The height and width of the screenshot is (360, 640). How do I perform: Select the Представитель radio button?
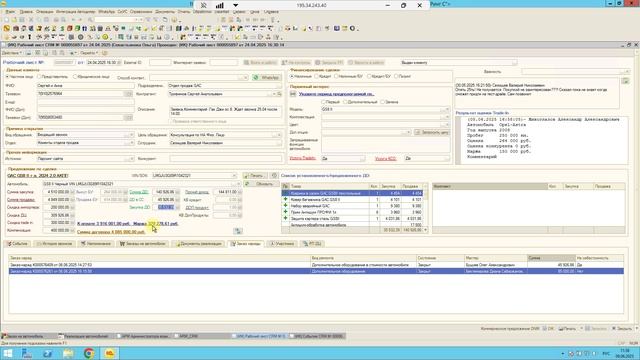pos(40,77)
